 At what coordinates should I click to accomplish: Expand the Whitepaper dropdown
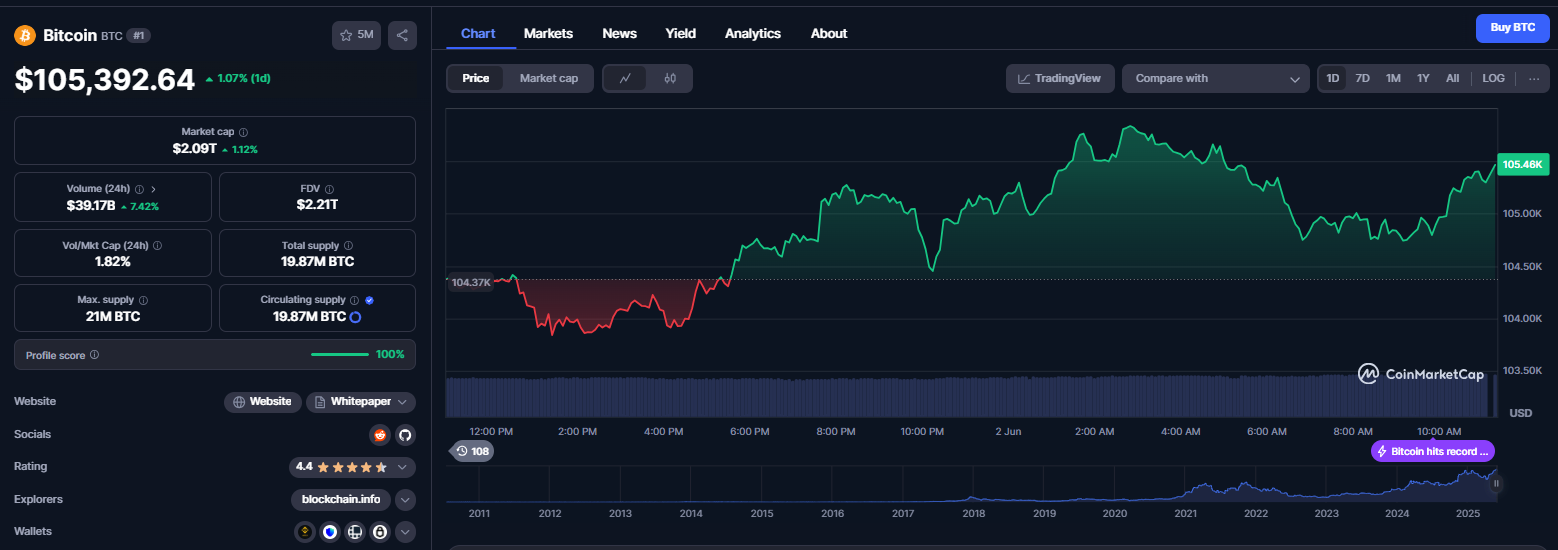(361, 402)
